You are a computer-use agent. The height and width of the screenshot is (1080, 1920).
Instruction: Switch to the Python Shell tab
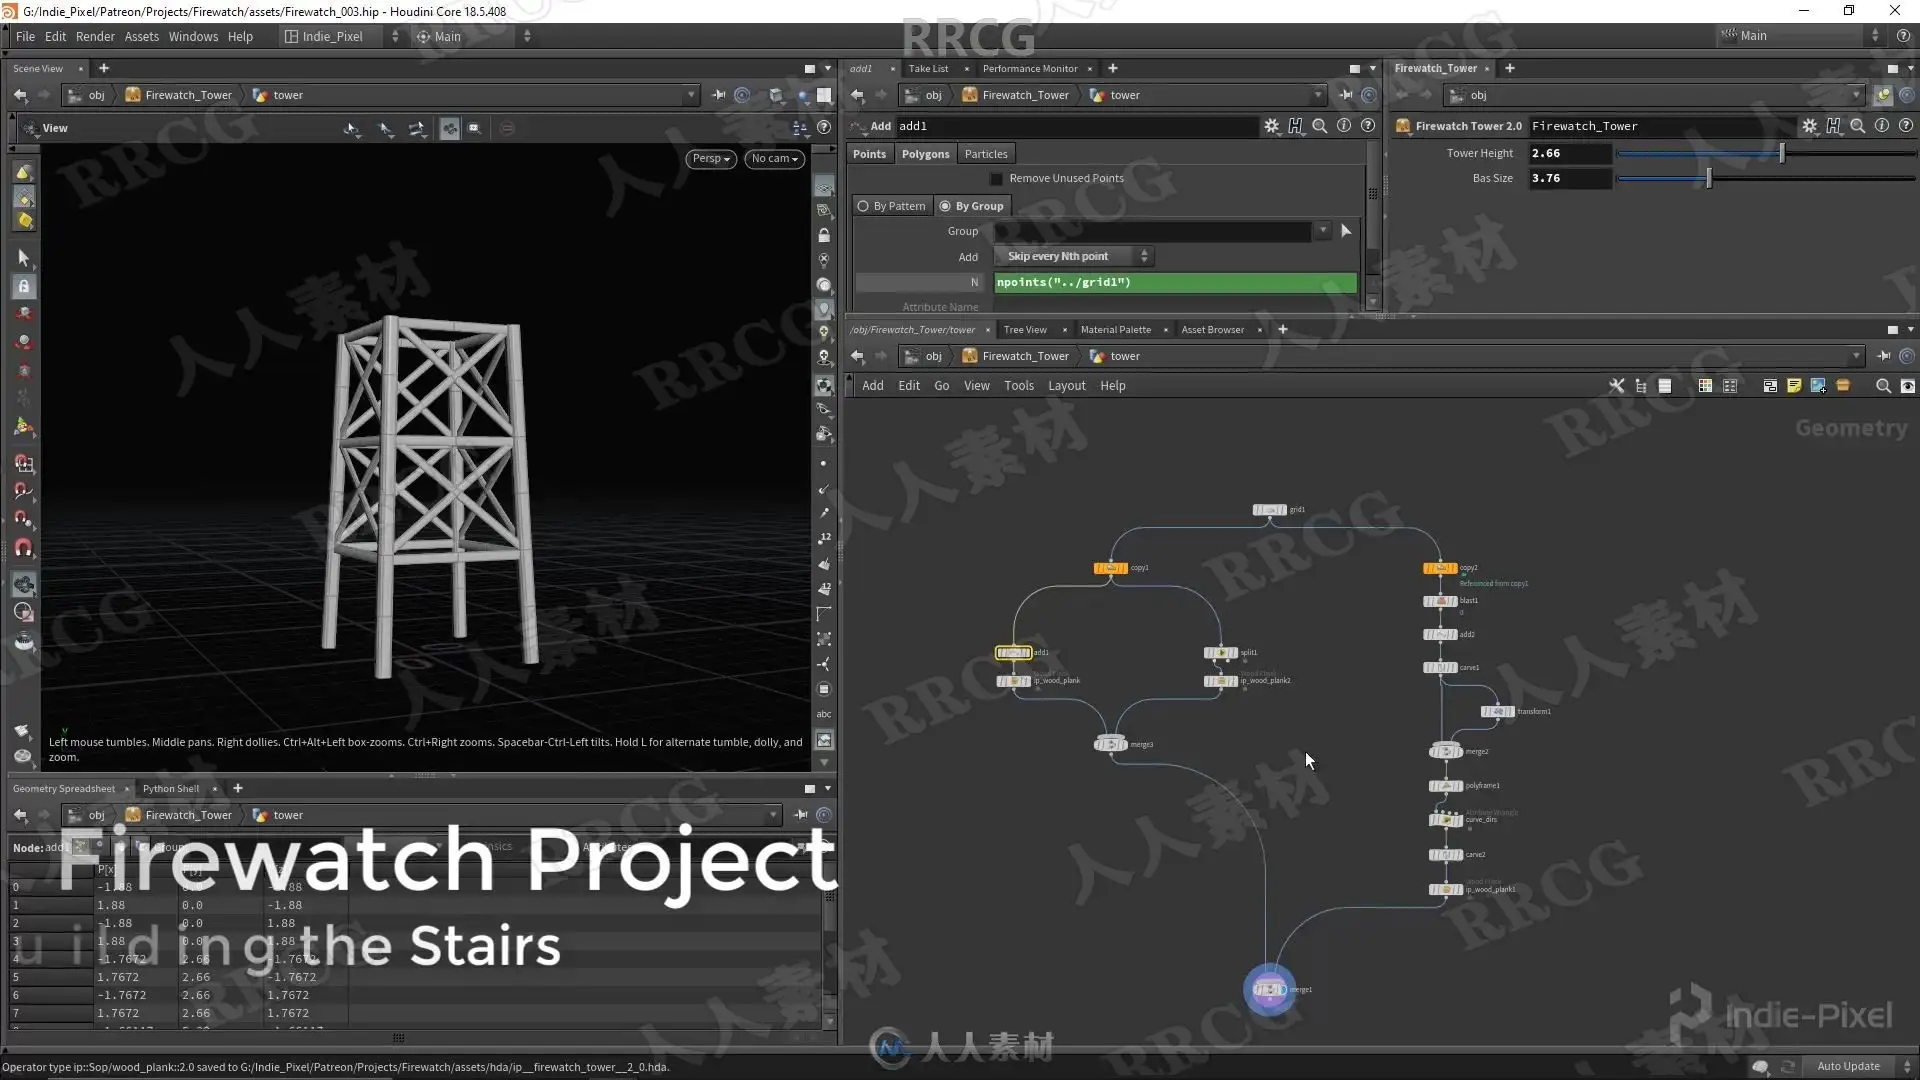coord(171,789)
